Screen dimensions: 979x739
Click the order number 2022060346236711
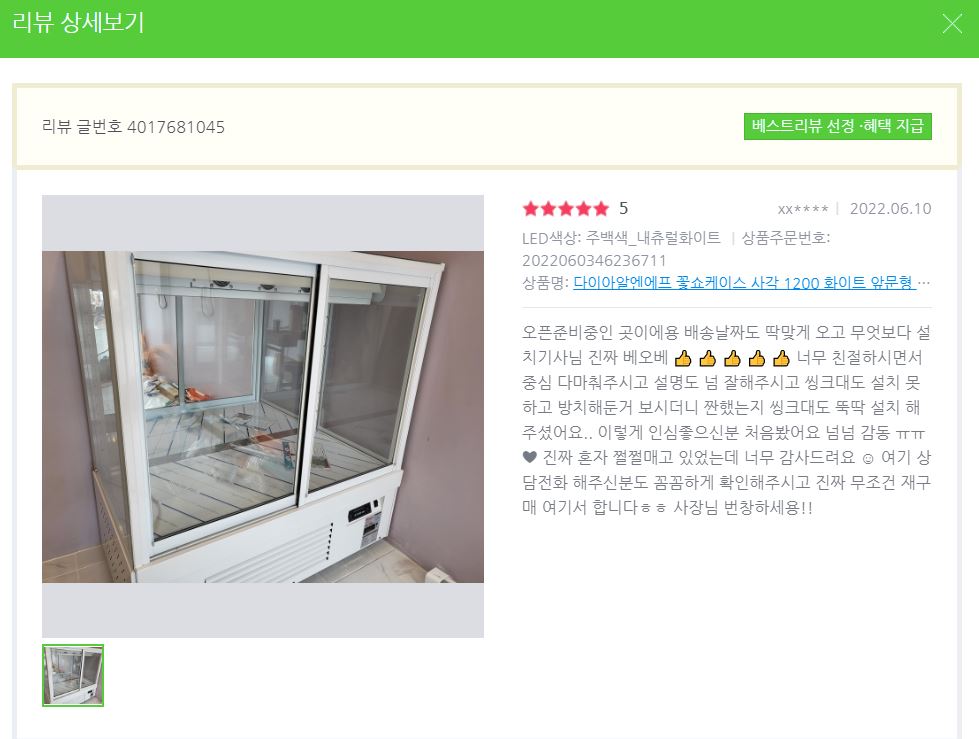[x=594, y=260]
